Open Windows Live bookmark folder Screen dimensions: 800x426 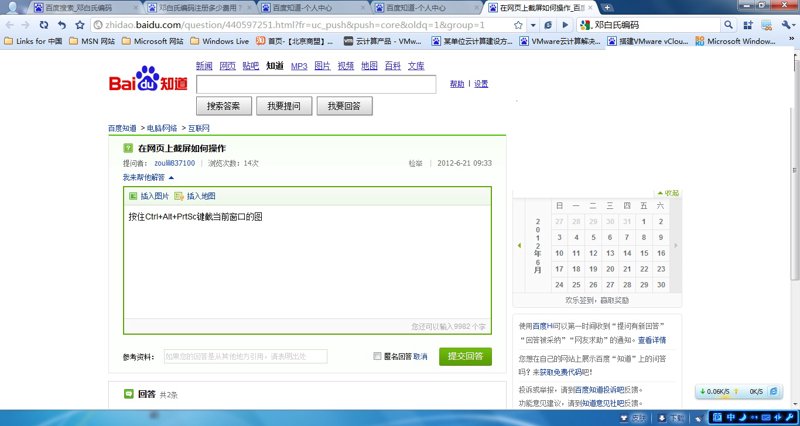tap(219, 41)
